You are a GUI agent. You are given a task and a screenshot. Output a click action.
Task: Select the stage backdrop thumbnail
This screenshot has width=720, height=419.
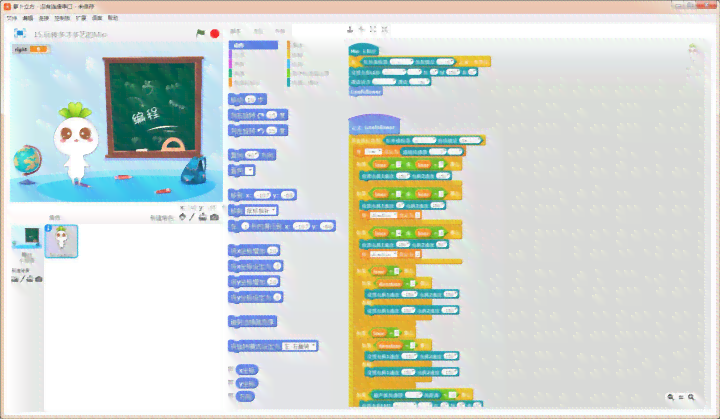coord(27,238)
